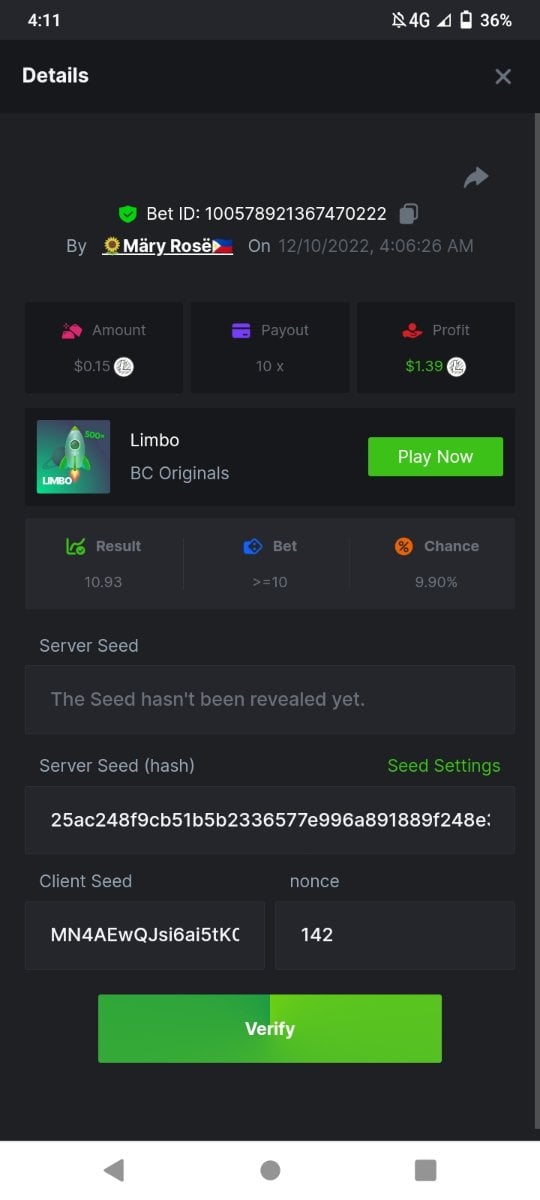Click the green verified shield icon

pyautogui.click(x=127, y=213)
